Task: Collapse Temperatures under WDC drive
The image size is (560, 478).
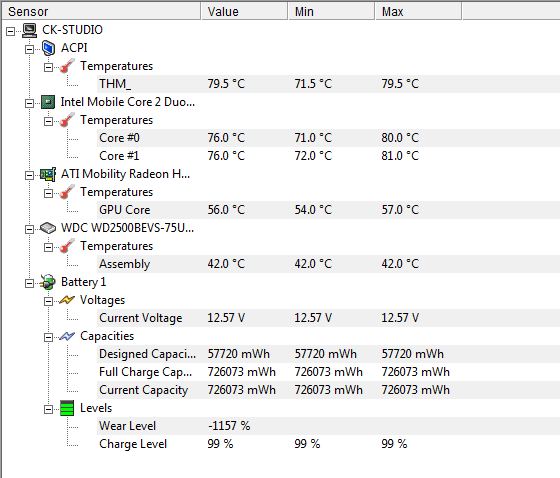Action: (48, 247)
